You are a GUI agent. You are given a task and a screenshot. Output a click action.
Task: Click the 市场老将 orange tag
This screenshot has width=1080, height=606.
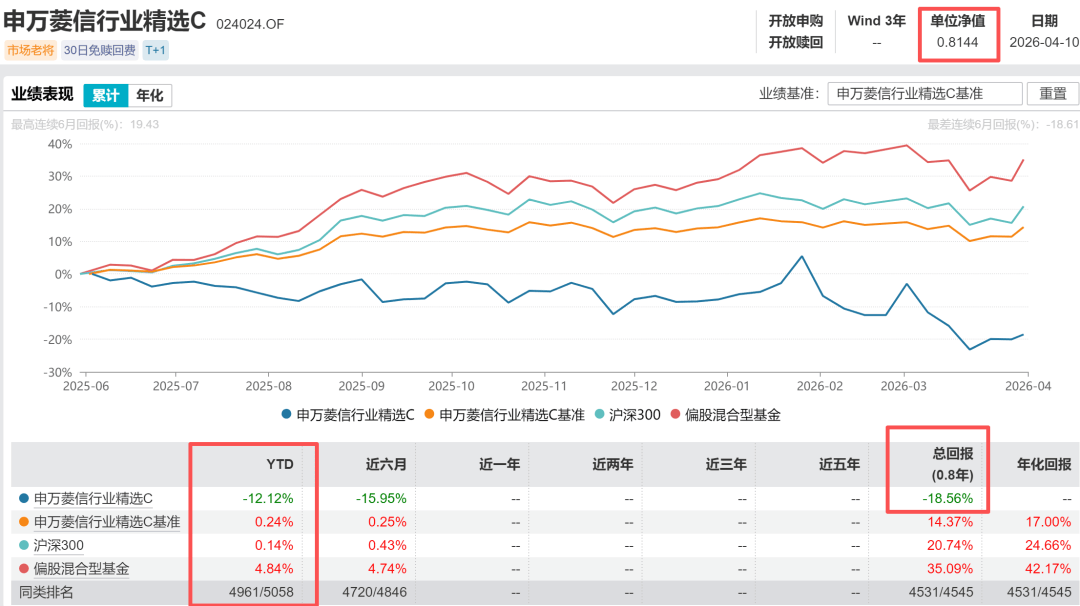tap(31, 50)
